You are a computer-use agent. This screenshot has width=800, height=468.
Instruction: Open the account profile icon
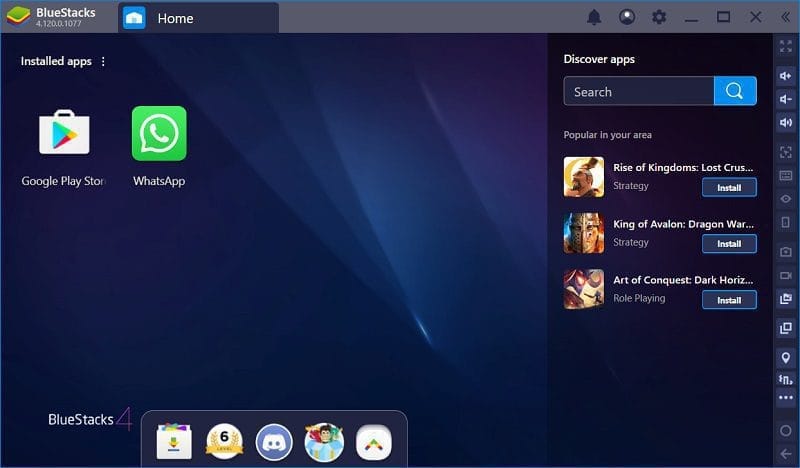click(627, 17)
